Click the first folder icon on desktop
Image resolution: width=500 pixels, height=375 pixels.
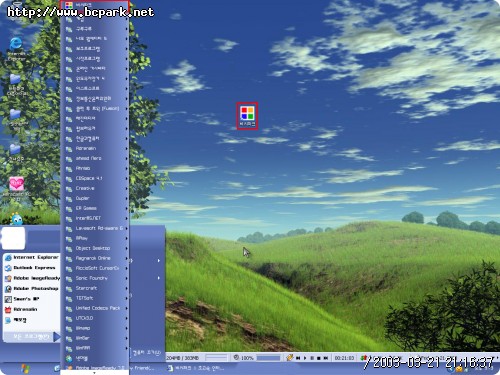(15, 84)
